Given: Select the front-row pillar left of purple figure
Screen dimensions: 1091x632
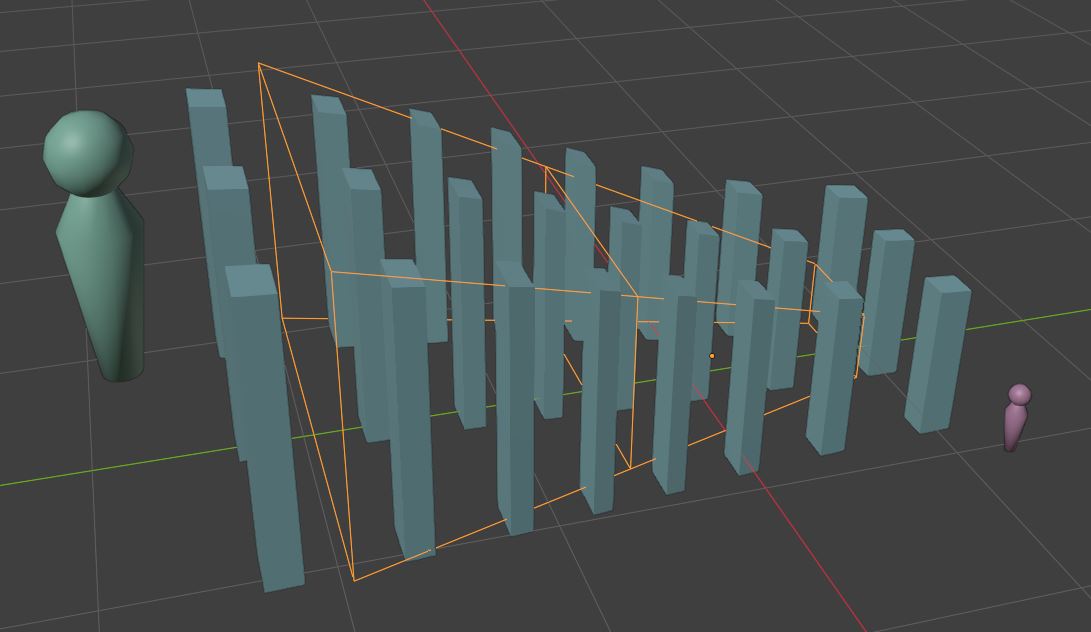Looking at the screenshot, I should [x=833, y=368].
